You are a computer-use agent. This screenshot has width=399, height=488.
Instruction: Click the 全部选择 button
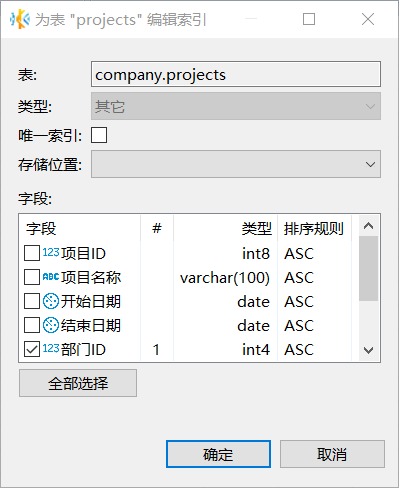pyautogui.click(x=78, y=383)
